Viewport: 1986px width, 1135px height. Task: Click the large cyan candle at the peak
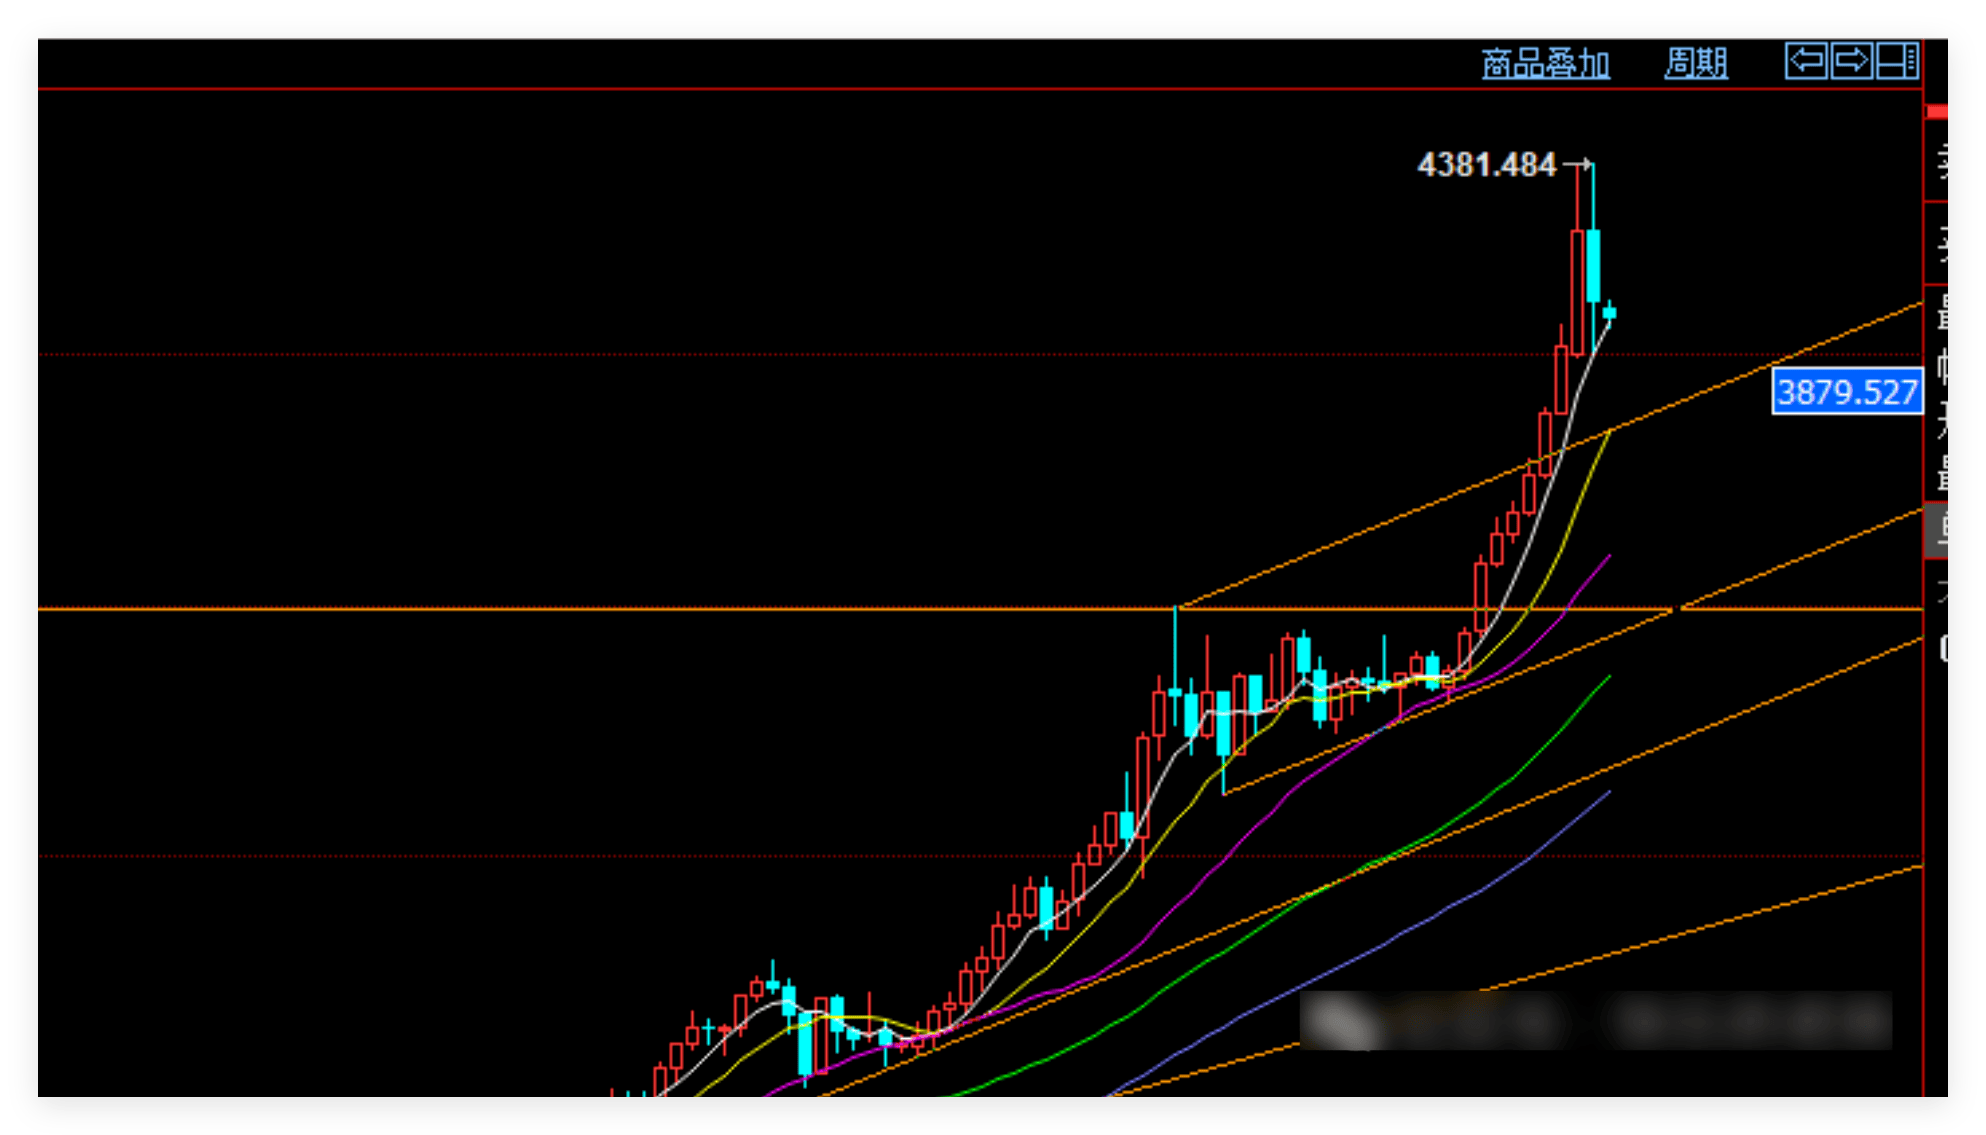point(1593,265)
